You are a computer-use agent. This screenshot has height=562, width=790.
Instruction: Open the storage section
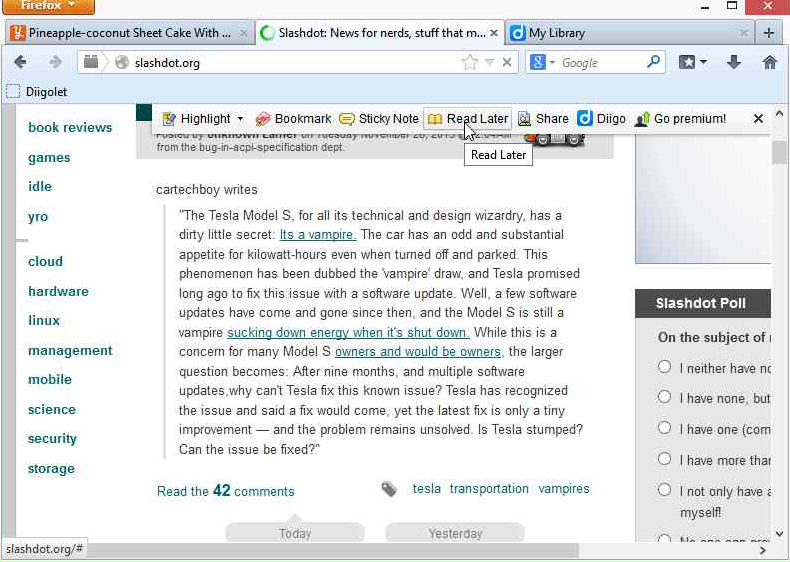point(51,469)
